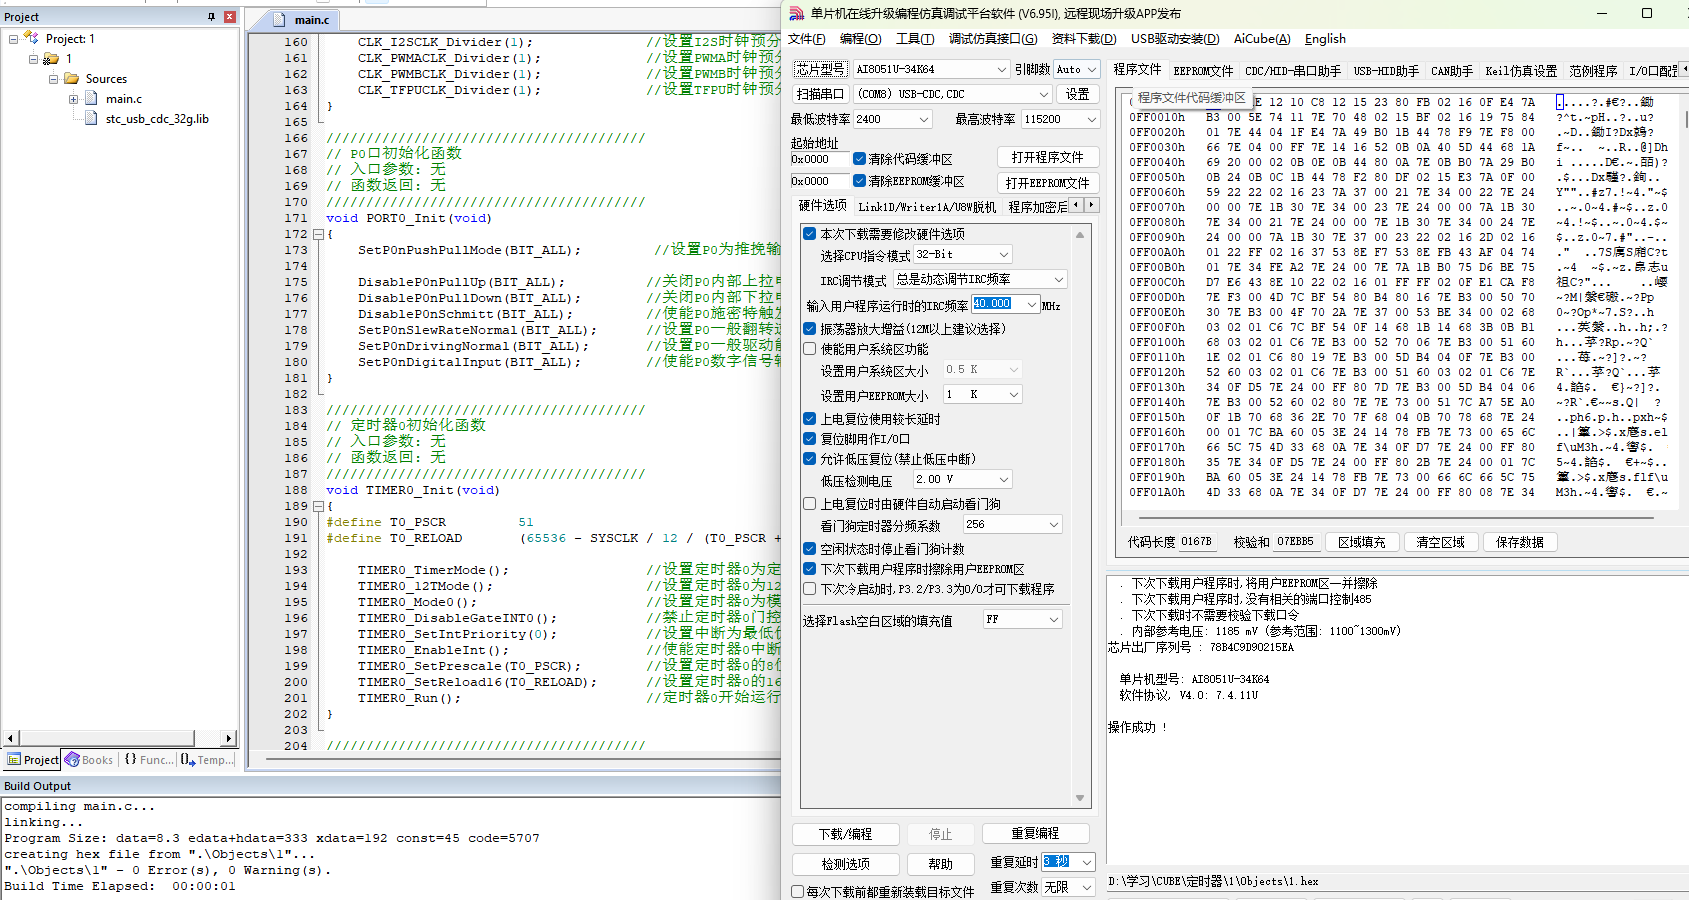Switch to the Keil仿真设置 tab
Image resolution: width=1689 pixels, height=900 pixels.
pos(1521,71)
